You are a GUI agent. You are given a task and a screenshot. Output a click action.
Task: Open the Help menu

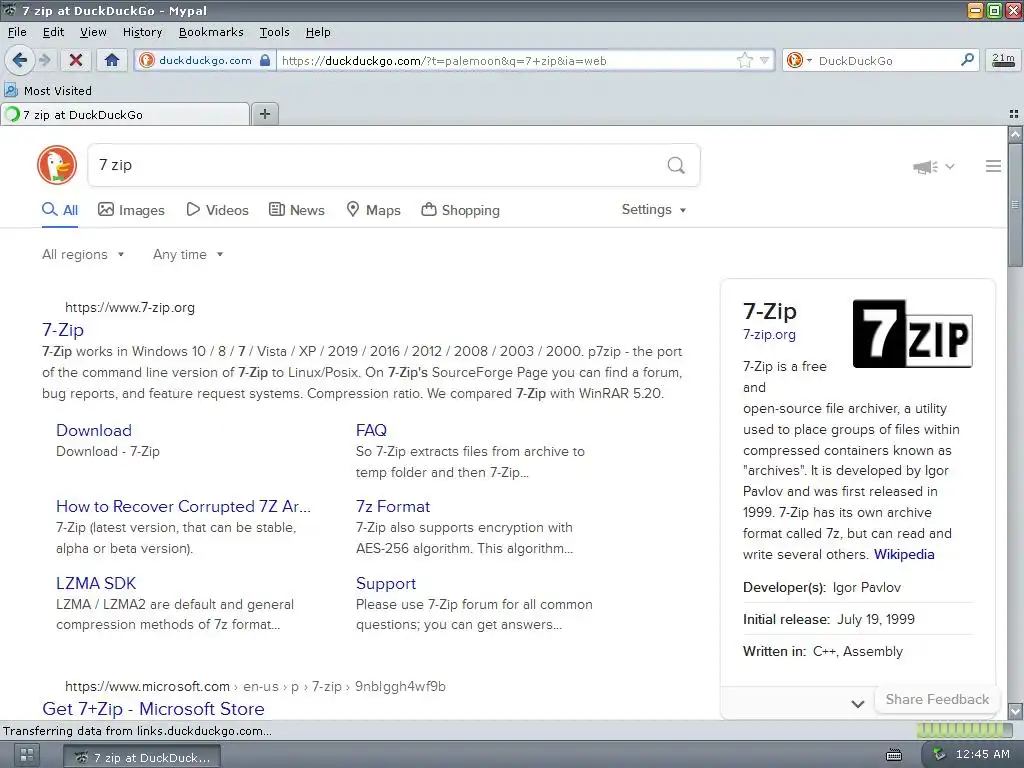pos(318,31)
